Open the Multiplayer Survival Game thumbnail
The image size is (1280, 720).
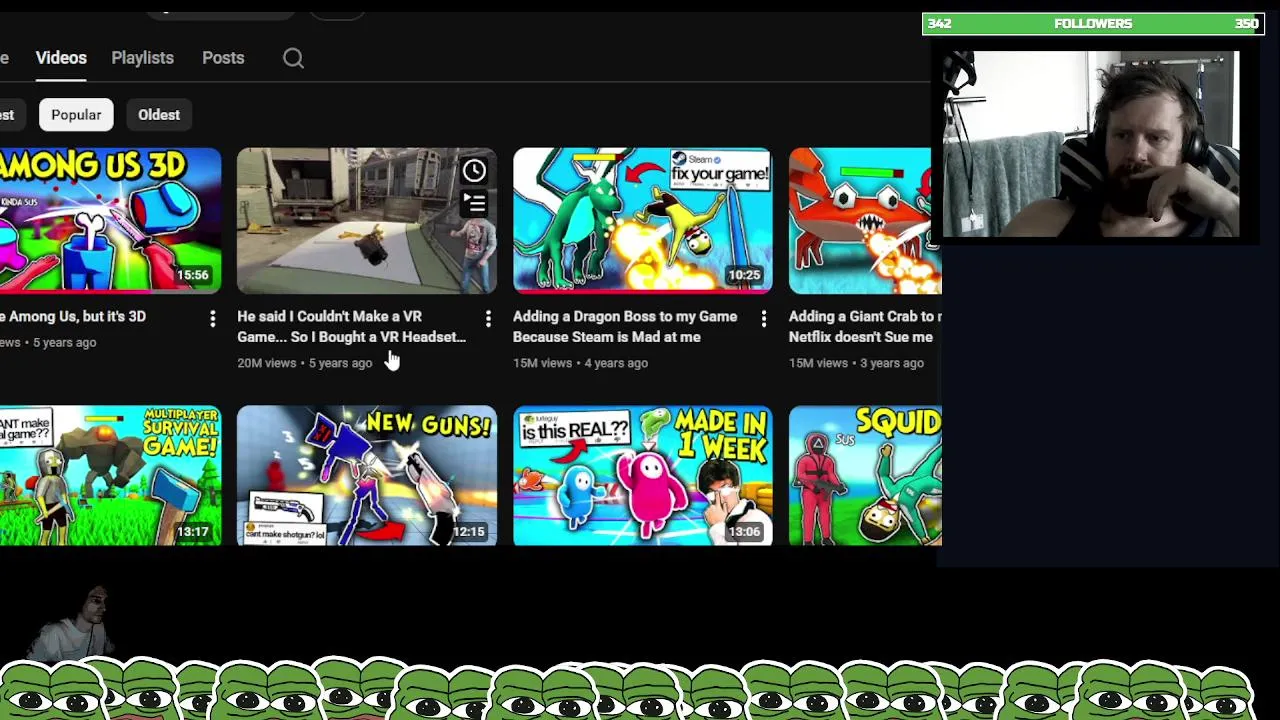(110, 476)
